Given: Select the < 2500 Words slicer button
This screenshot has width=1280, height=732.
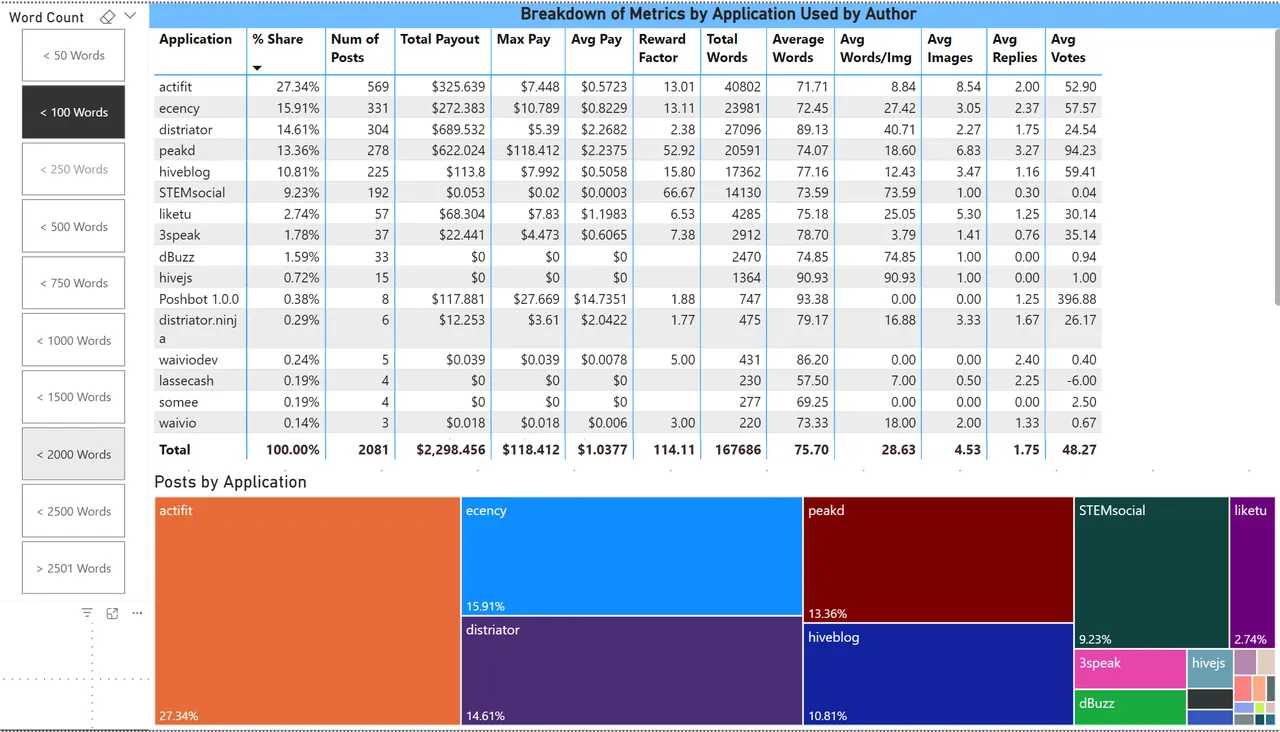Looking at the screenshot, I should (74, 511).
